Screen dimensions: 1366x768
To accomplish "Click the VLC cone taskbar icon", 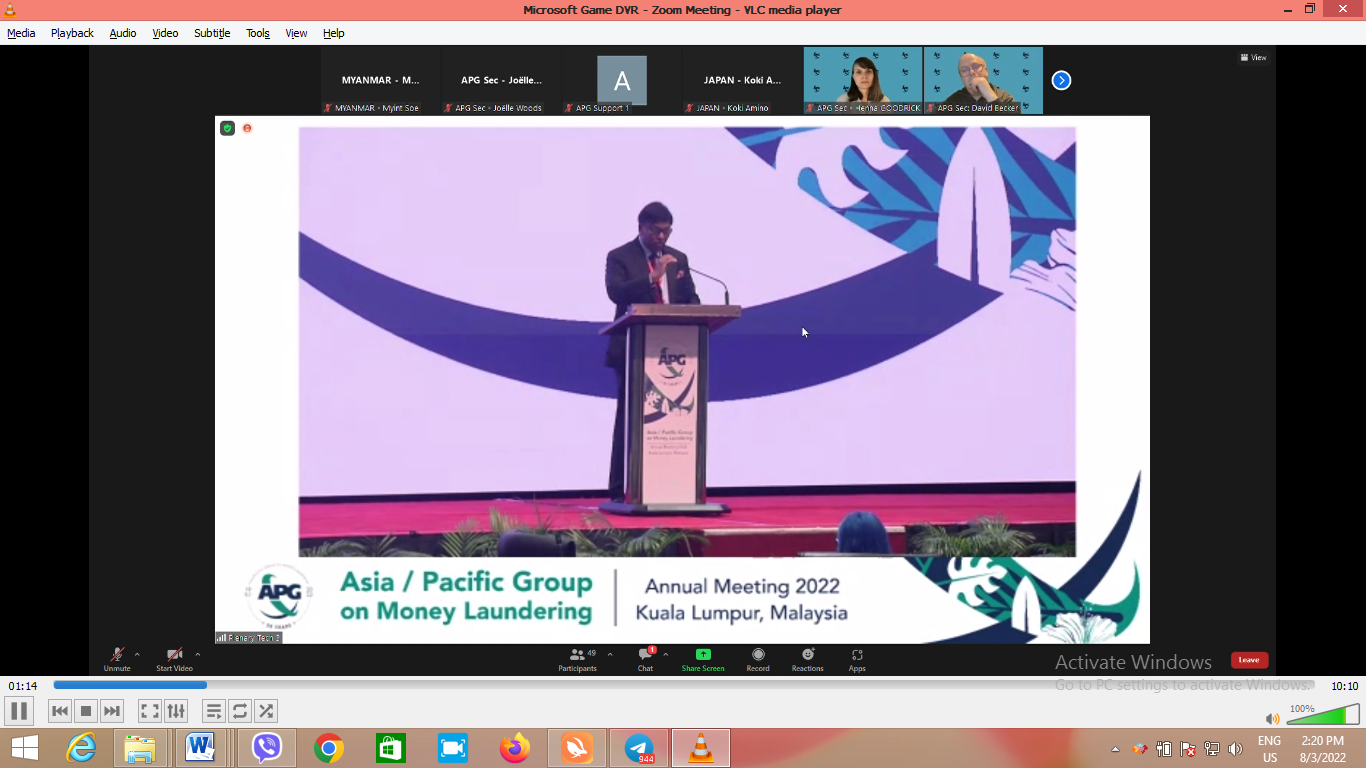I will coord(701,748).
